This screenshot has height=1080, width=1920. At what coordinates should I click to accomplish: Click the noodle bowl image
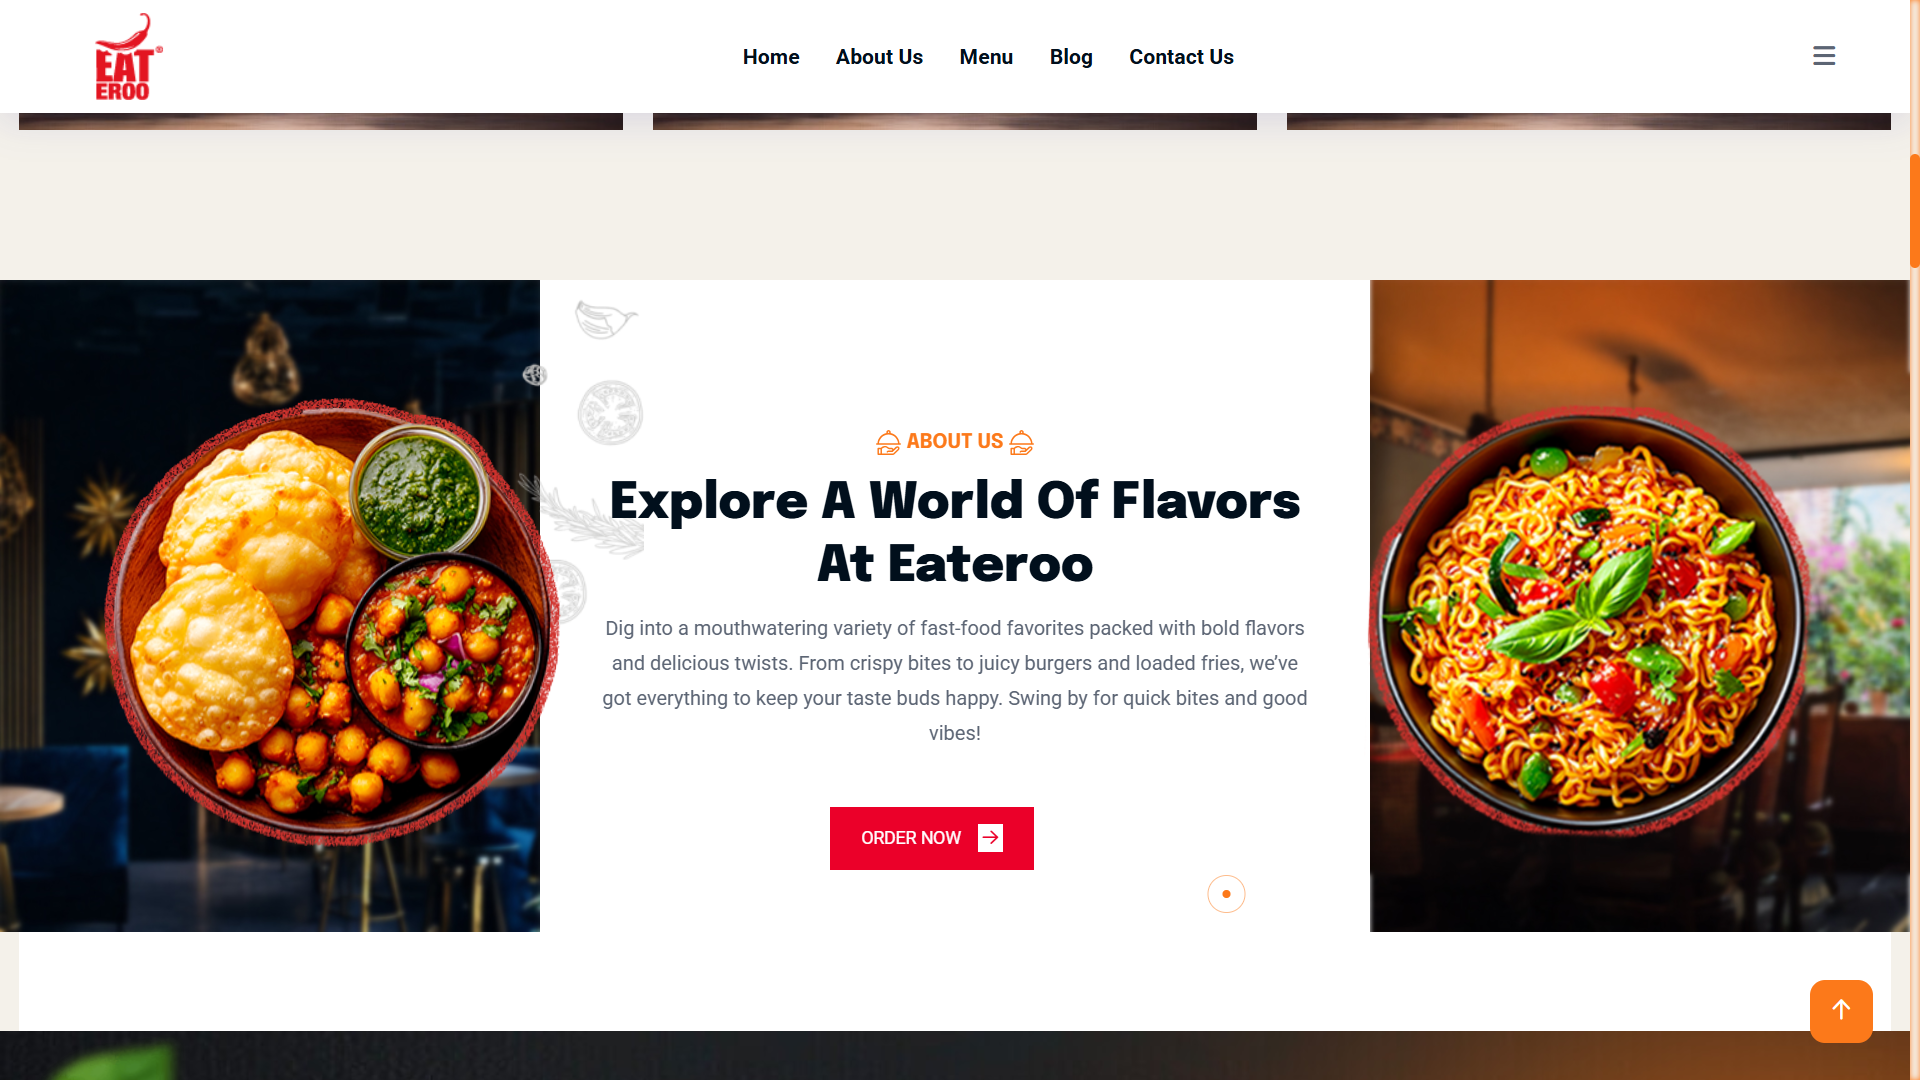coord(1590,620)
